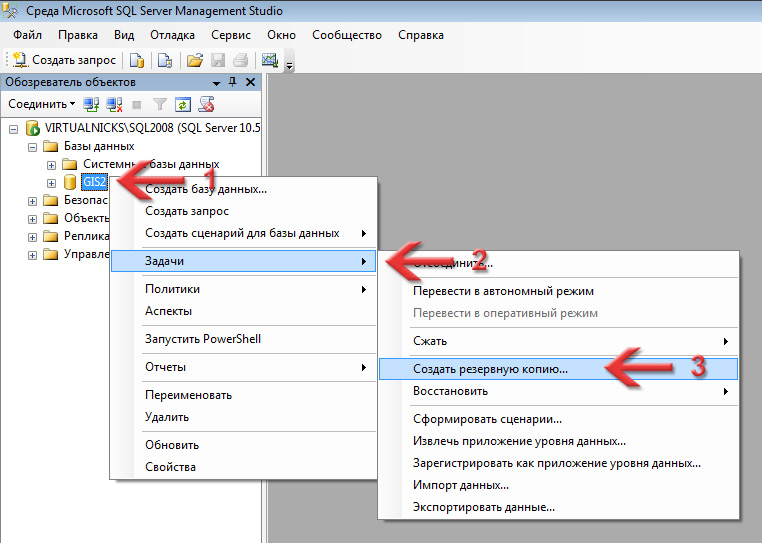Viewport: 762px width, 543px height.
Task: Open Object Explorer window position dropdown
Action: point(217,83)
